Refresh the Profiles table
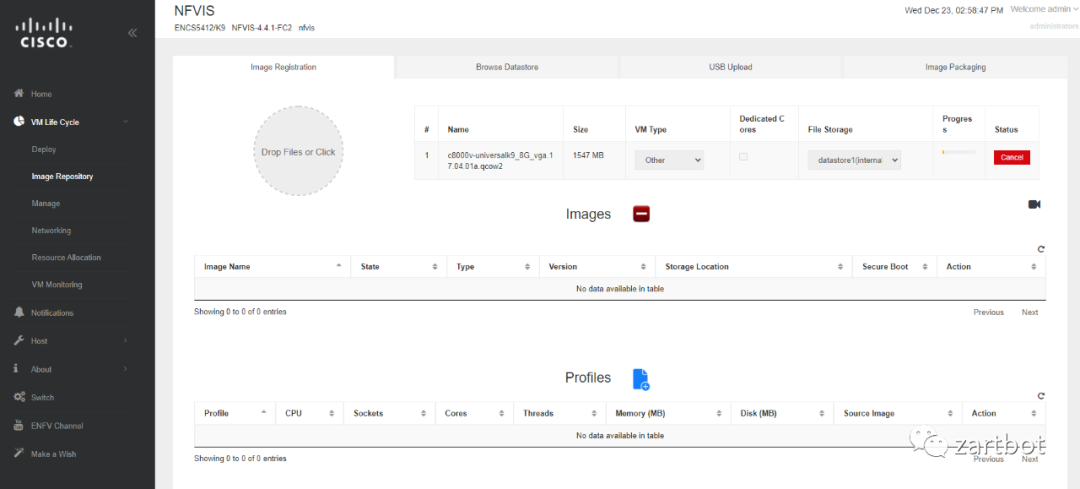 click(x=1041, y=395)
